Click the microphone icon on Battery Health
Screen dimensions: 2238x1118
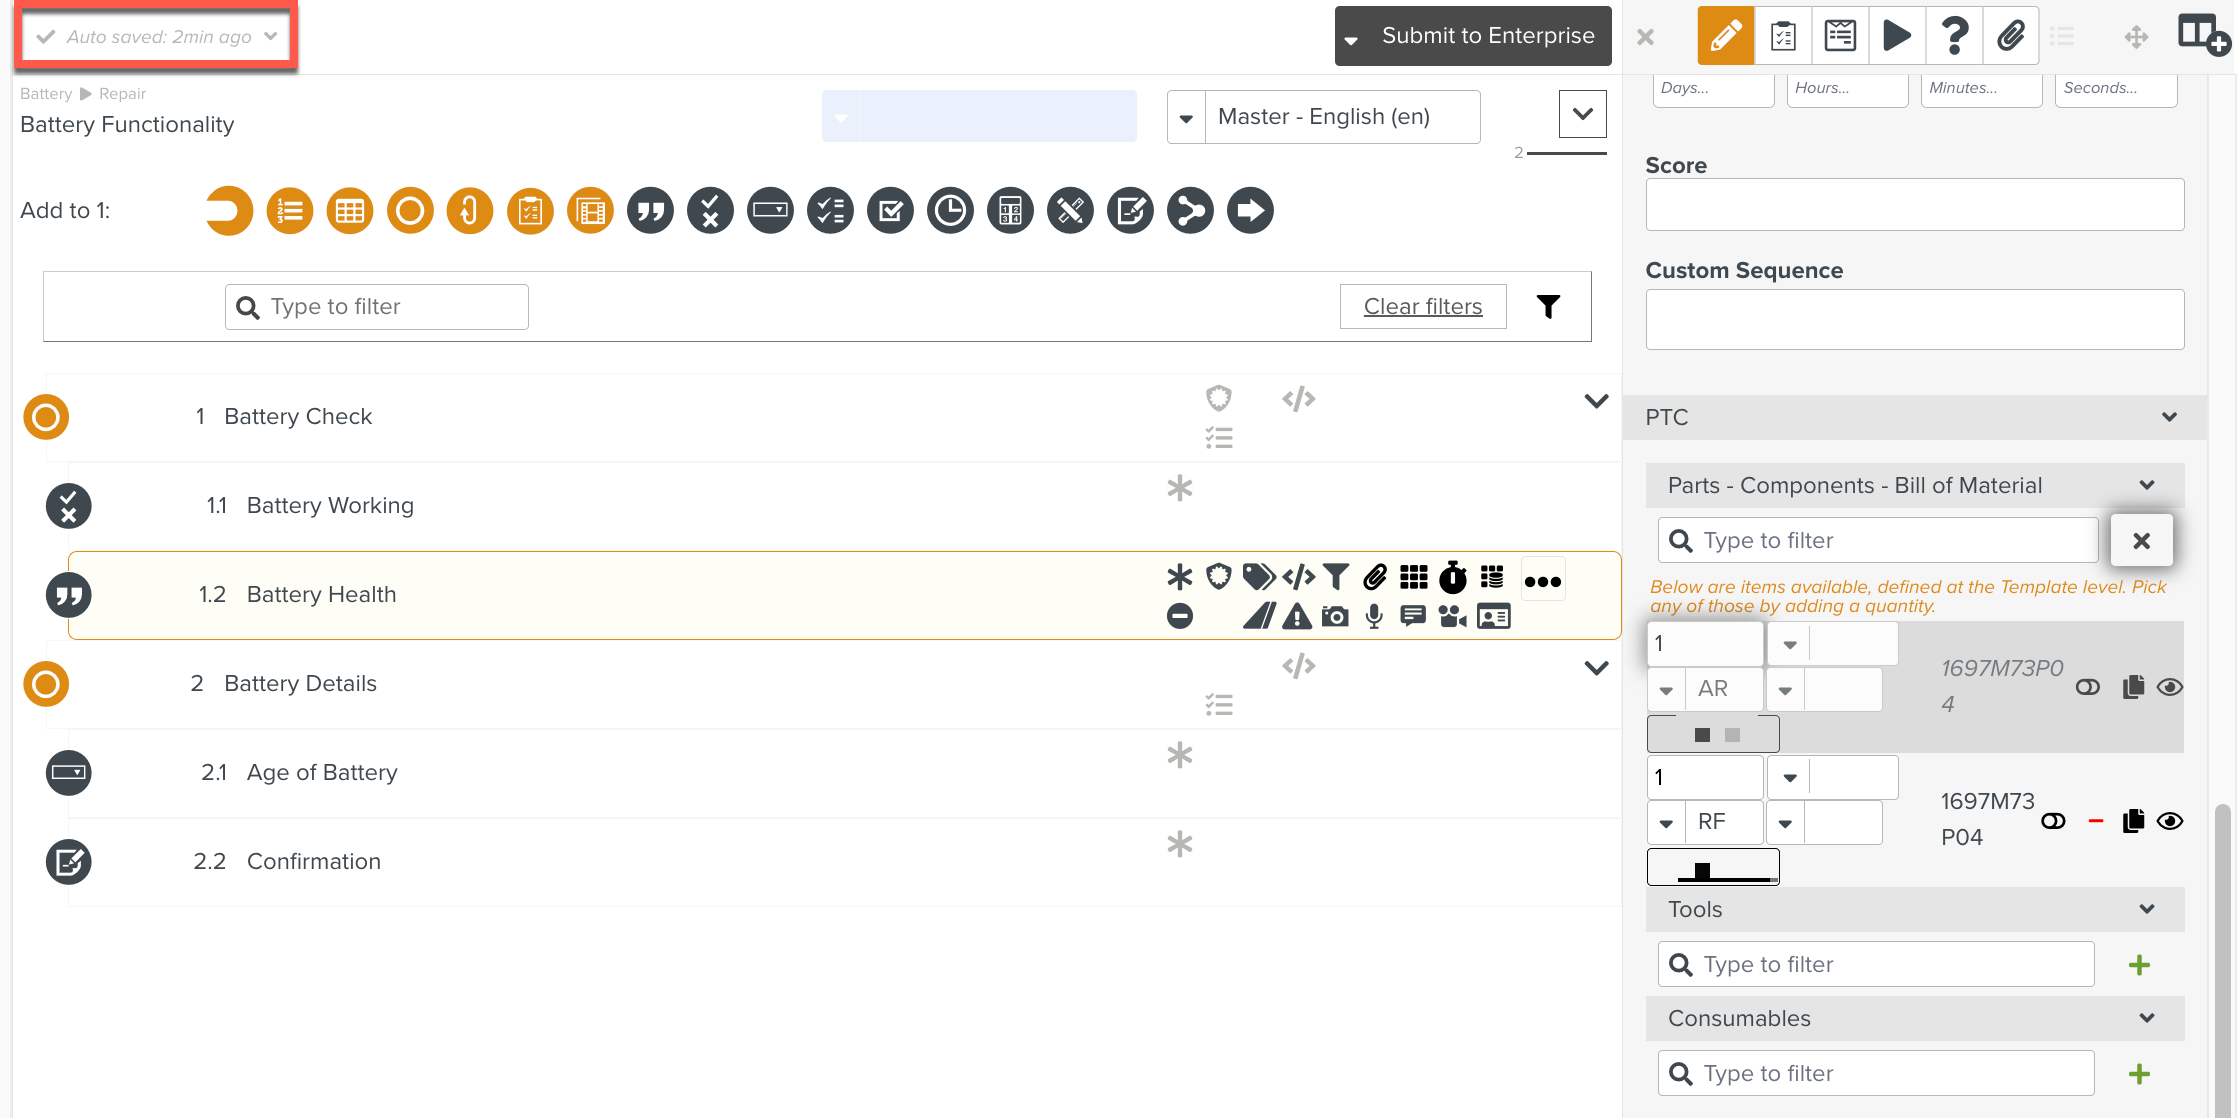pos(1374,617)
